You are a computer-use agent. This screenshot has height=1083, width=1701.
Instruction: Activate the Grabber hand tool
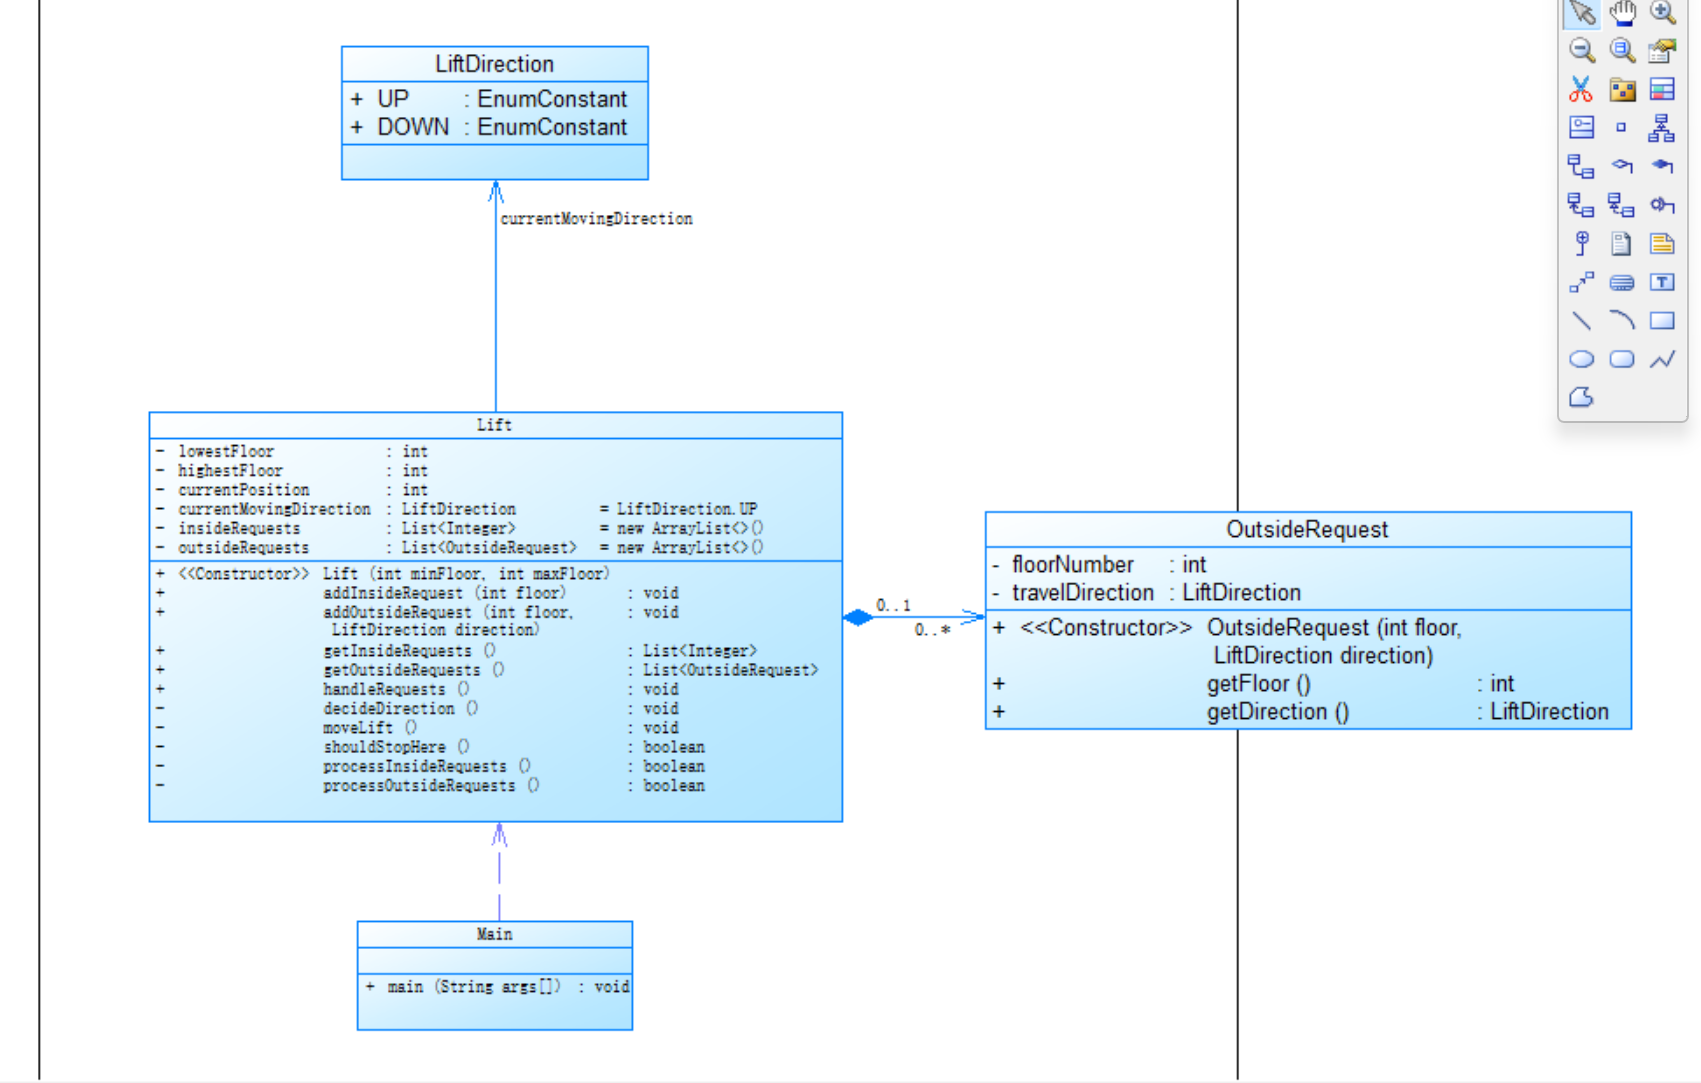[x=1622, y=12]
